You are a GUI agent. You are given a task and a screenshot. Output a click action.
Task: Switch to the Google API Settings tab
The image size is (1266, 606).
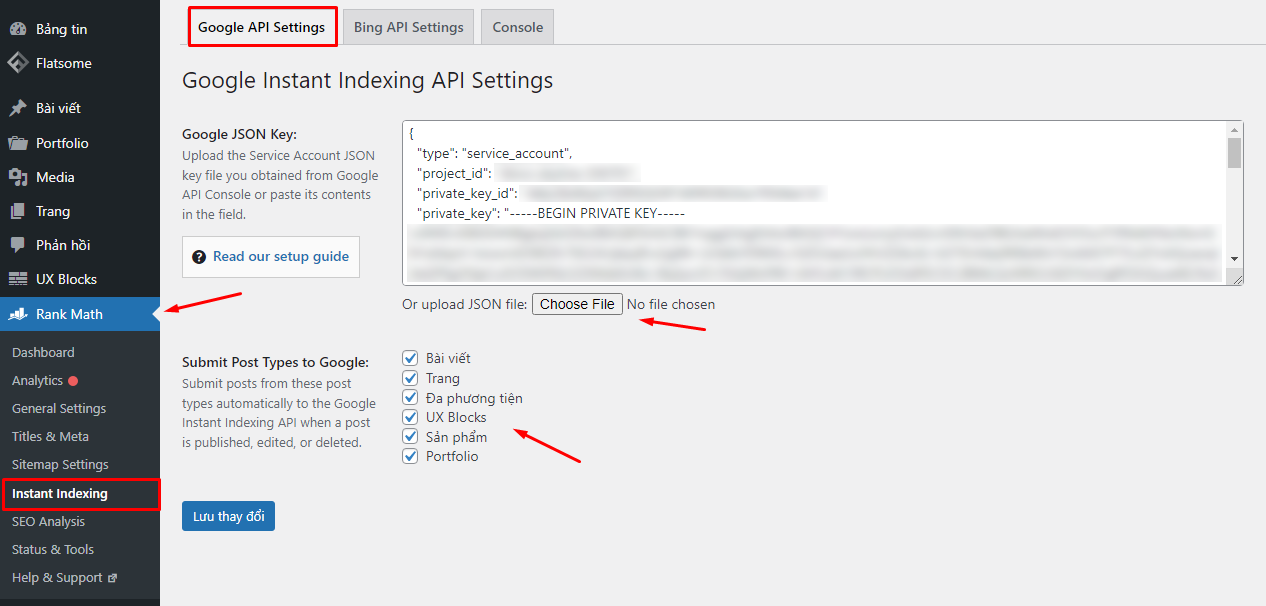point(262,27)
